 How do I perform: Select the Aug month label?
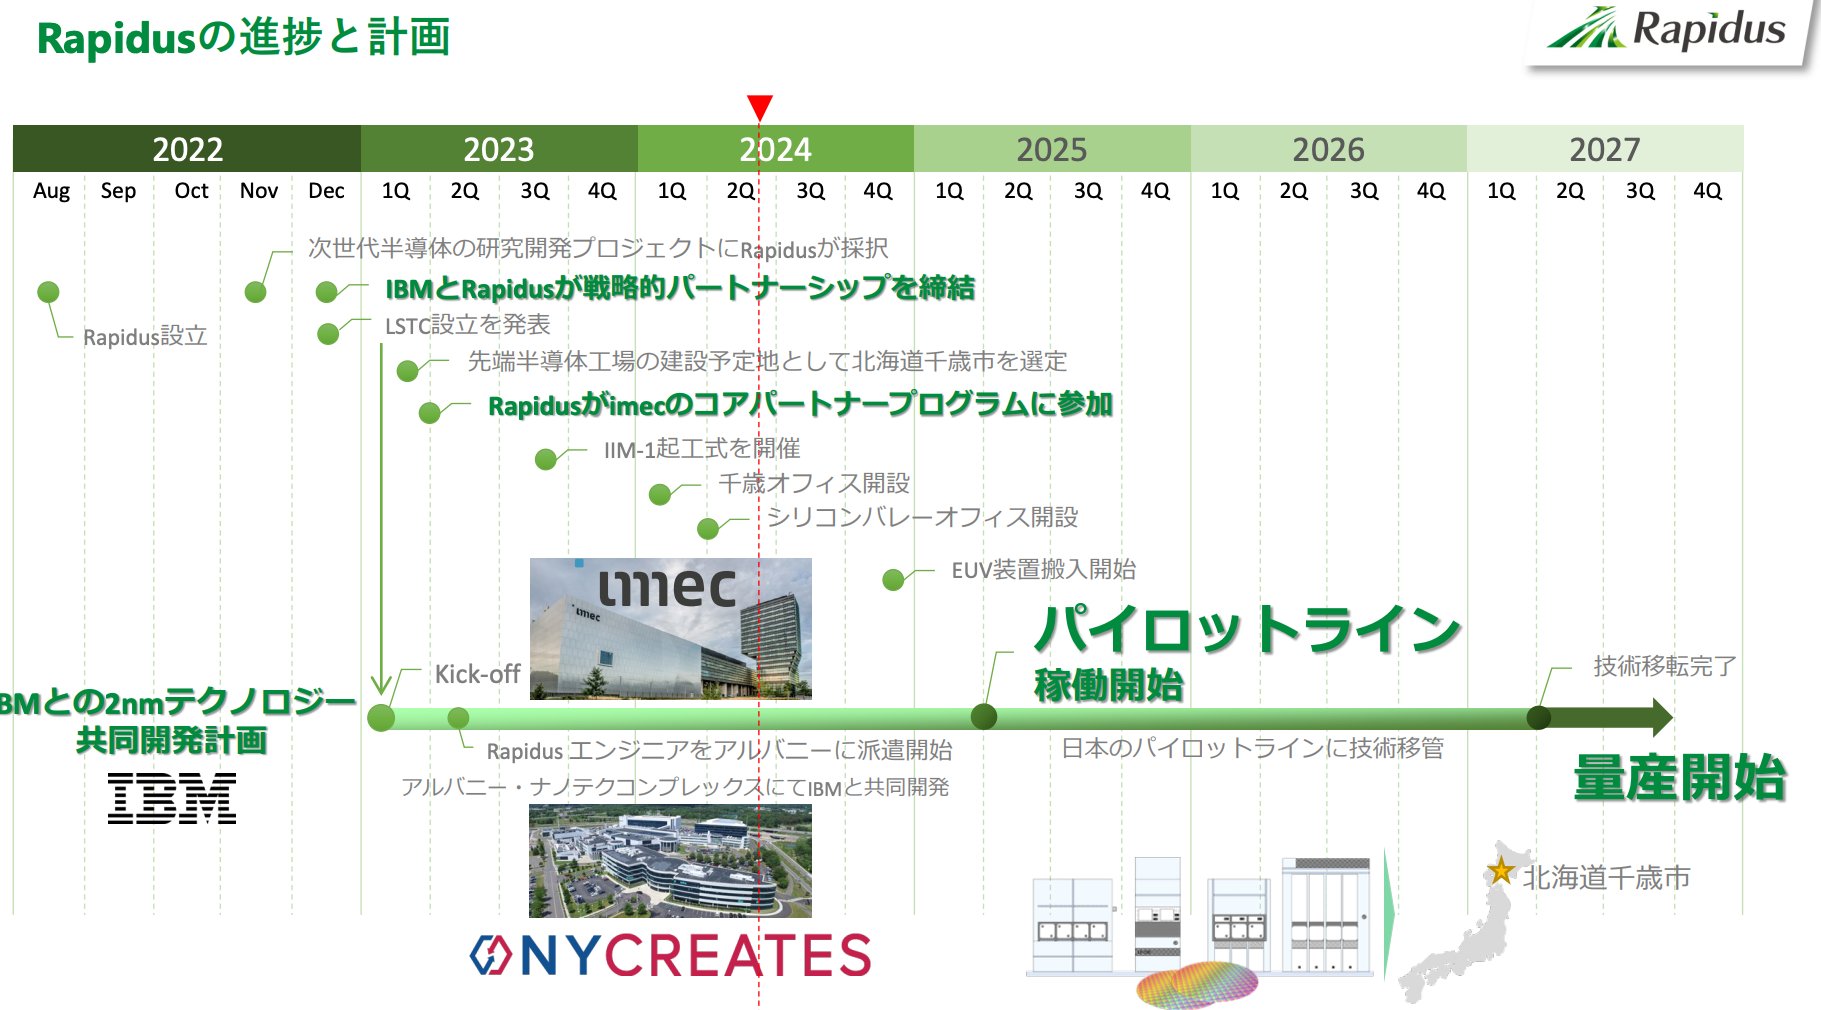[52, 191]
